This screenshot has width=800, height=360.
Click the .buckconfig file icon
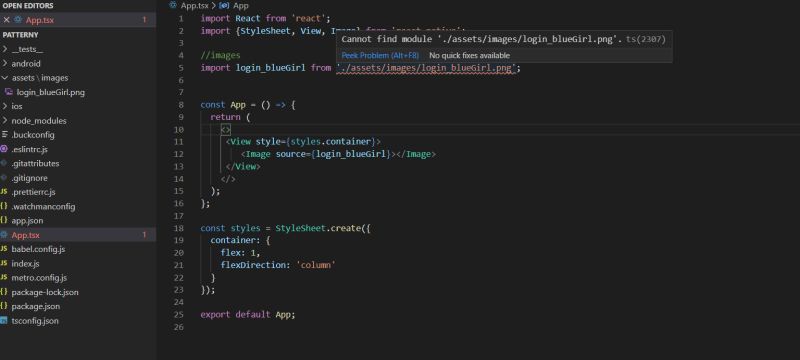(x=4, y=135)
